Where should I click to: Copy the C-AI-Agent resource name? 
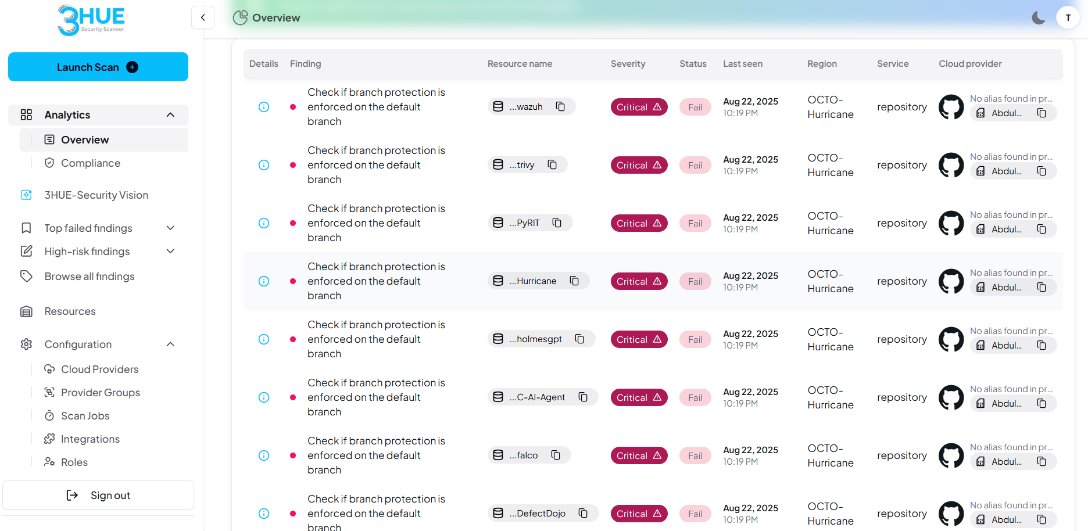point(583,397)
